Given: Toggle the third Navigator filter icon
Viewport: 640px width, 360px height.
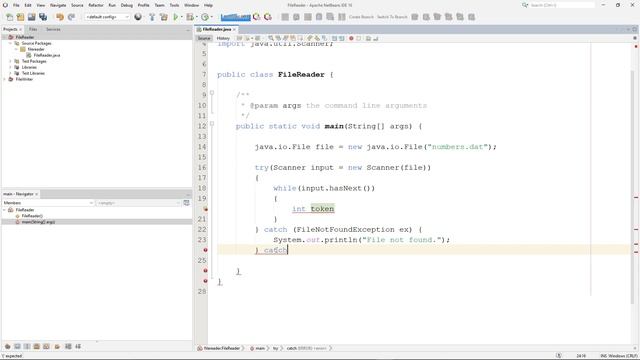Looking at the screenshot, I should tap(27, 347).
